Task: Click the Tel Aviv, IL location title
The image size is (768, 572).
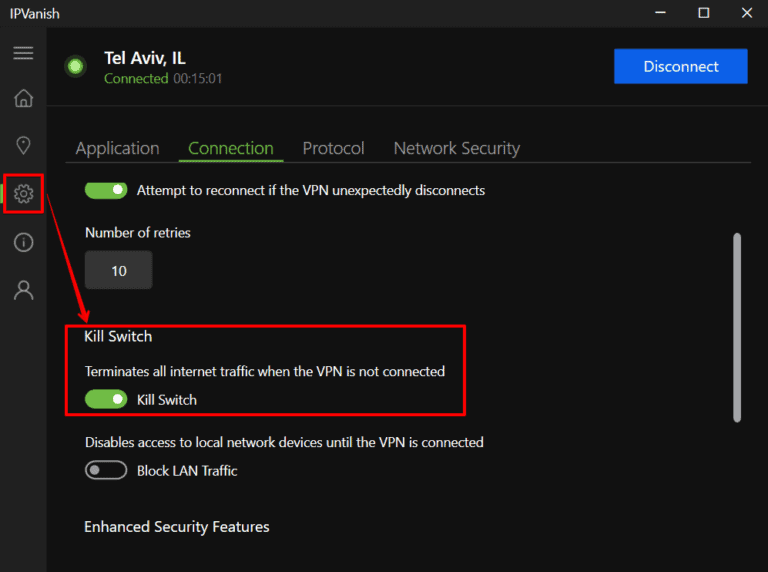Action: [145, 58]
